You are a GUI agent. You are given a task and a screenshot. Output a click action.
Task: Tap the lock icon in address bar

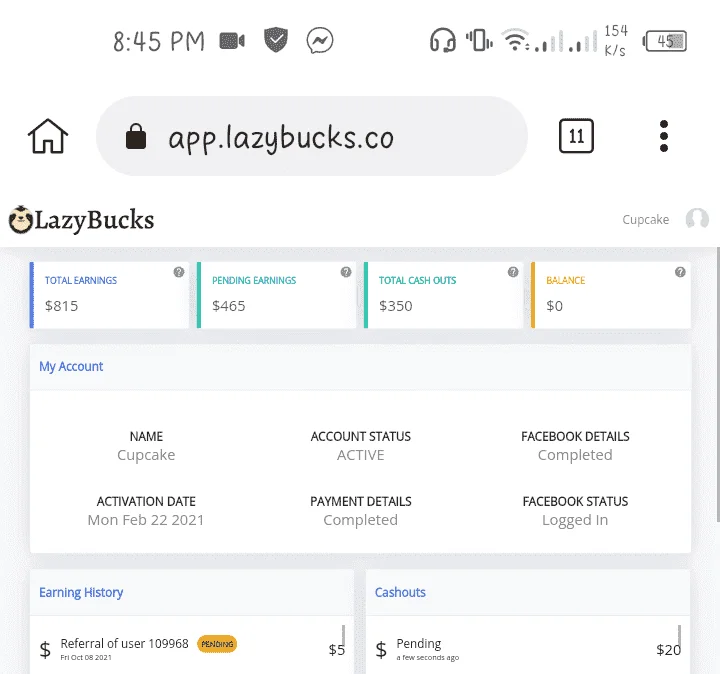(136, 136)
